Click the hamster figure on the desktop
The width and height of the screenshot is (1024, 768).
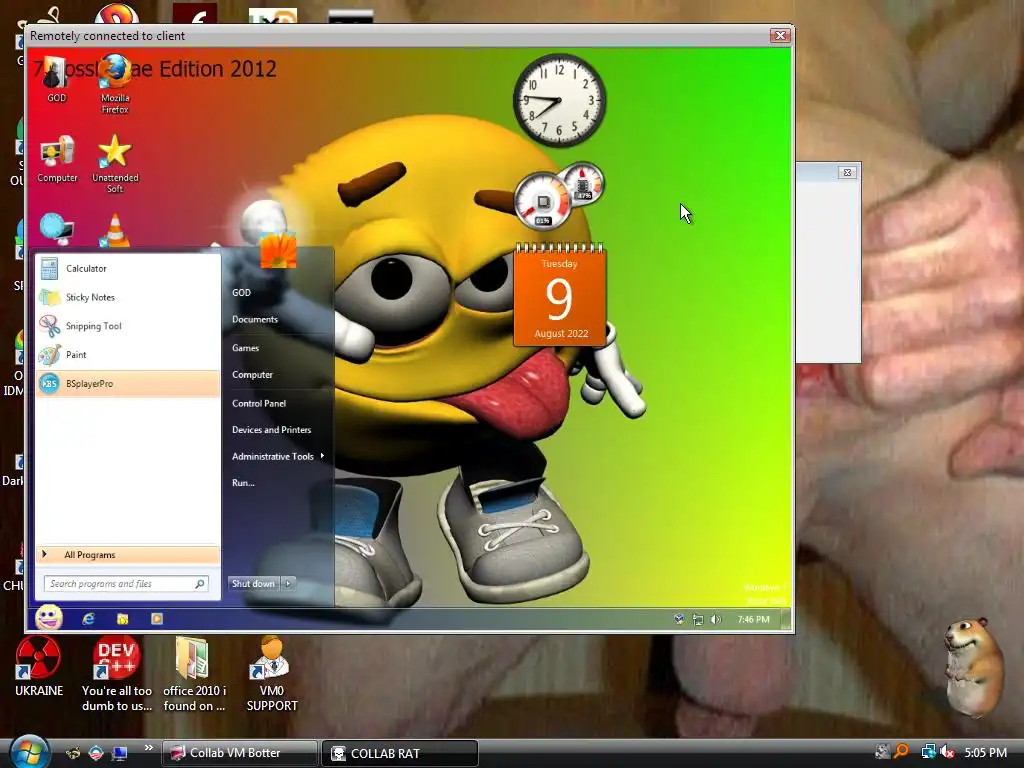(974, 666)
